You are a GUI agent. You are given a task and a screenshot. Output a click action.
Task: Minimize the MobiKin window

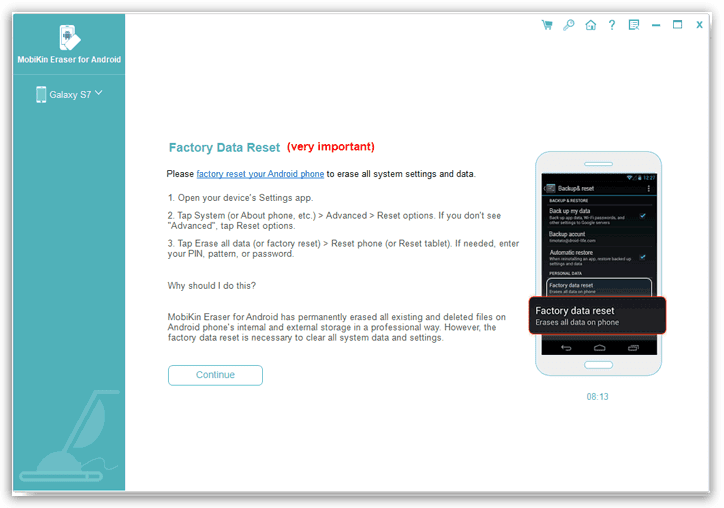[656, 25]
